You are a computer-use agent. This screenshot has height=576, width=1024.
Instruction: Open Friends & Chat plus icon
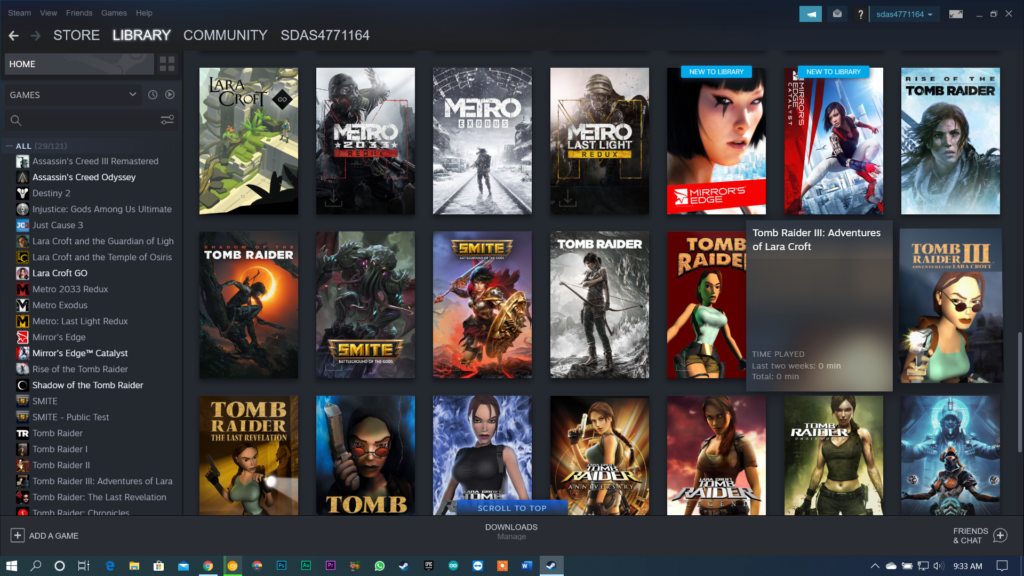tap(1000, 536)
